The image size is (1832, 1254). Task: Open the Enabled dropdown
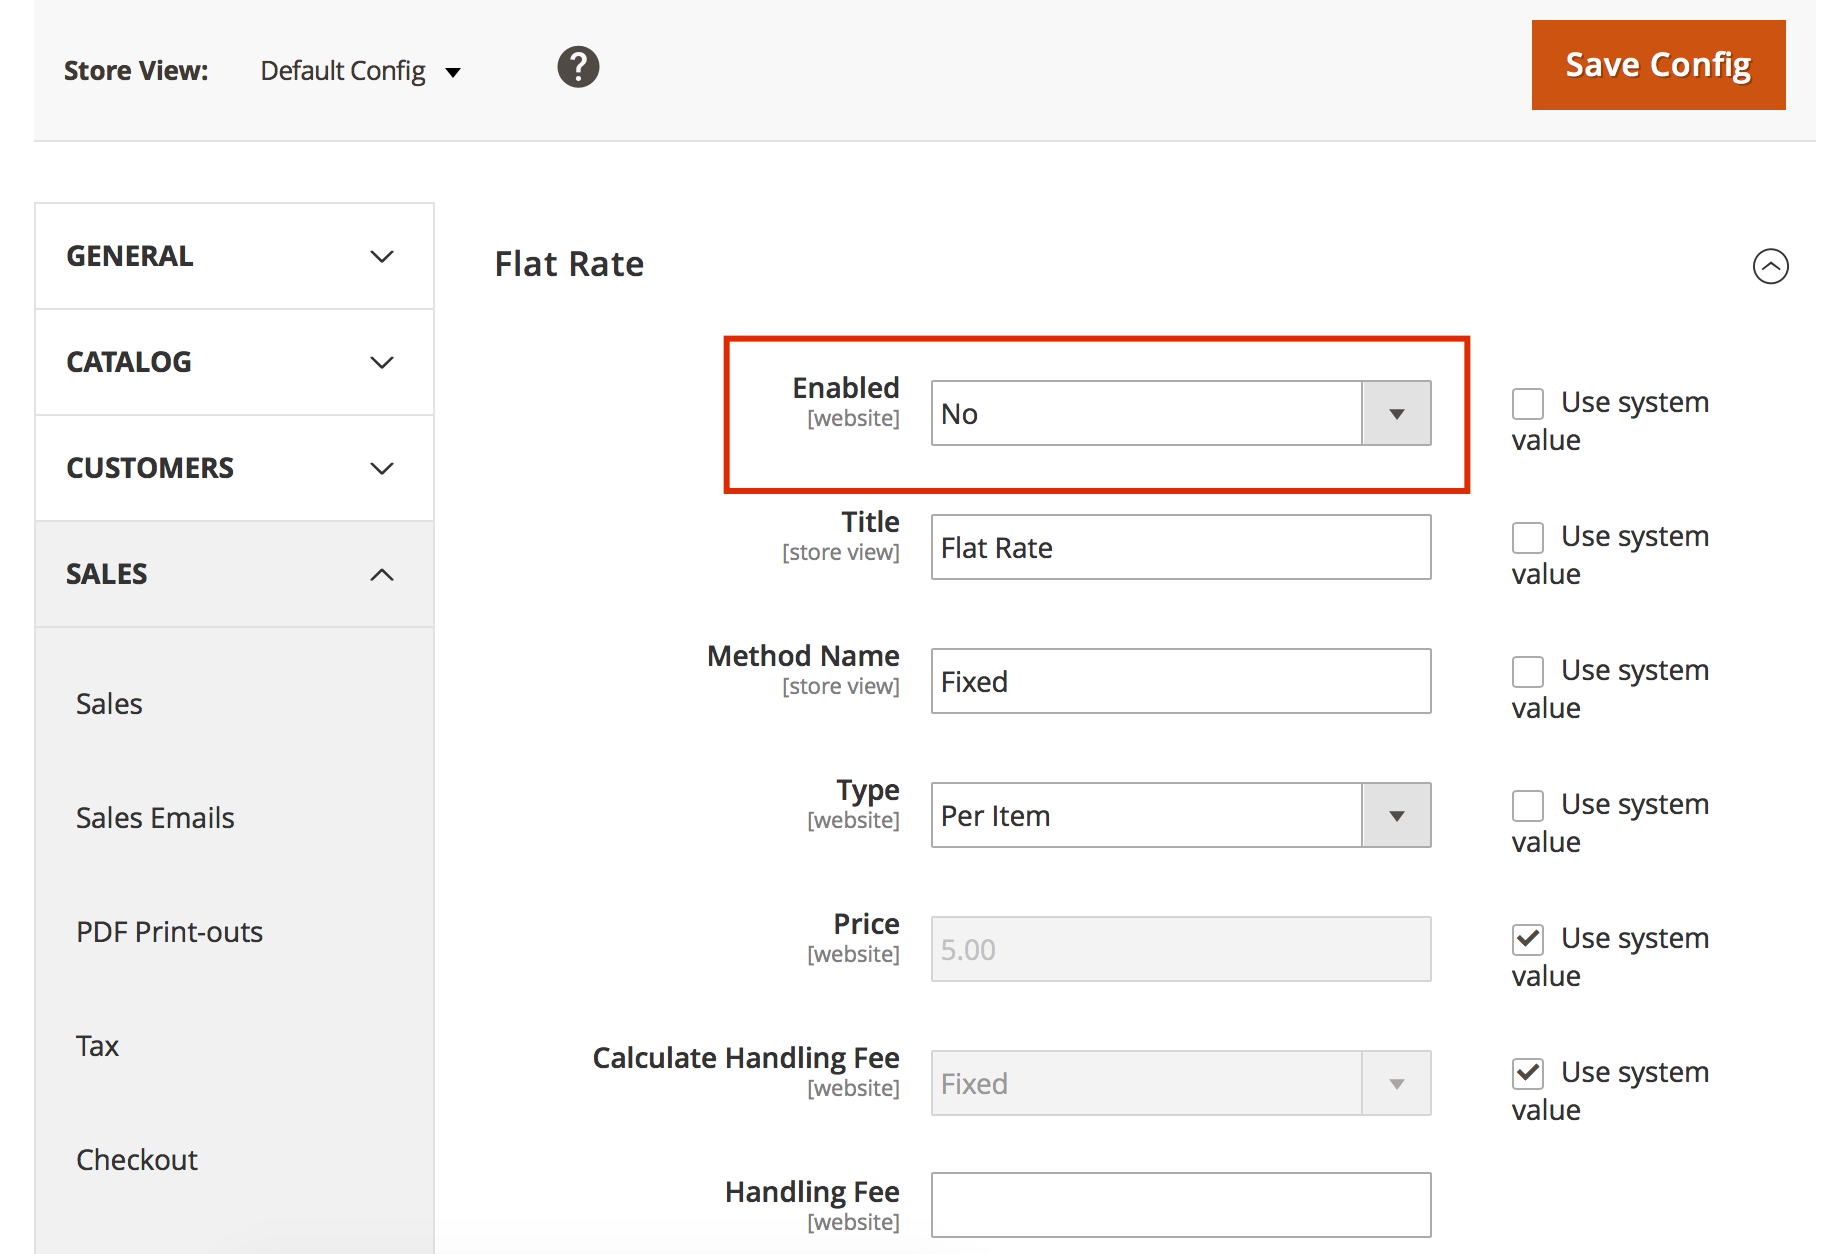coord(1180,413)
